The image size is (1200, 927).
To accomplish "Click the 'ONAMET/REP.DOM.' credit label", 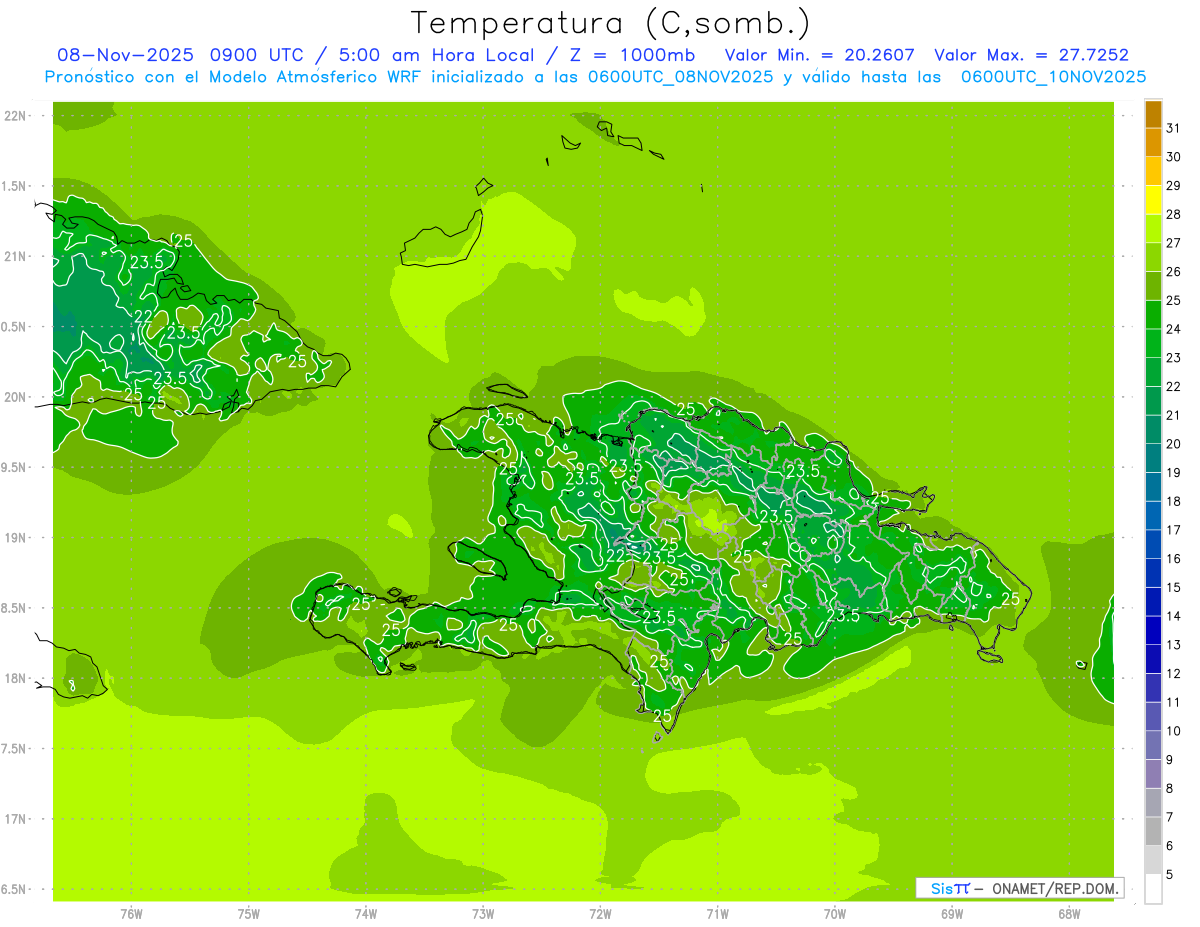I will [x=1054, y=888].
